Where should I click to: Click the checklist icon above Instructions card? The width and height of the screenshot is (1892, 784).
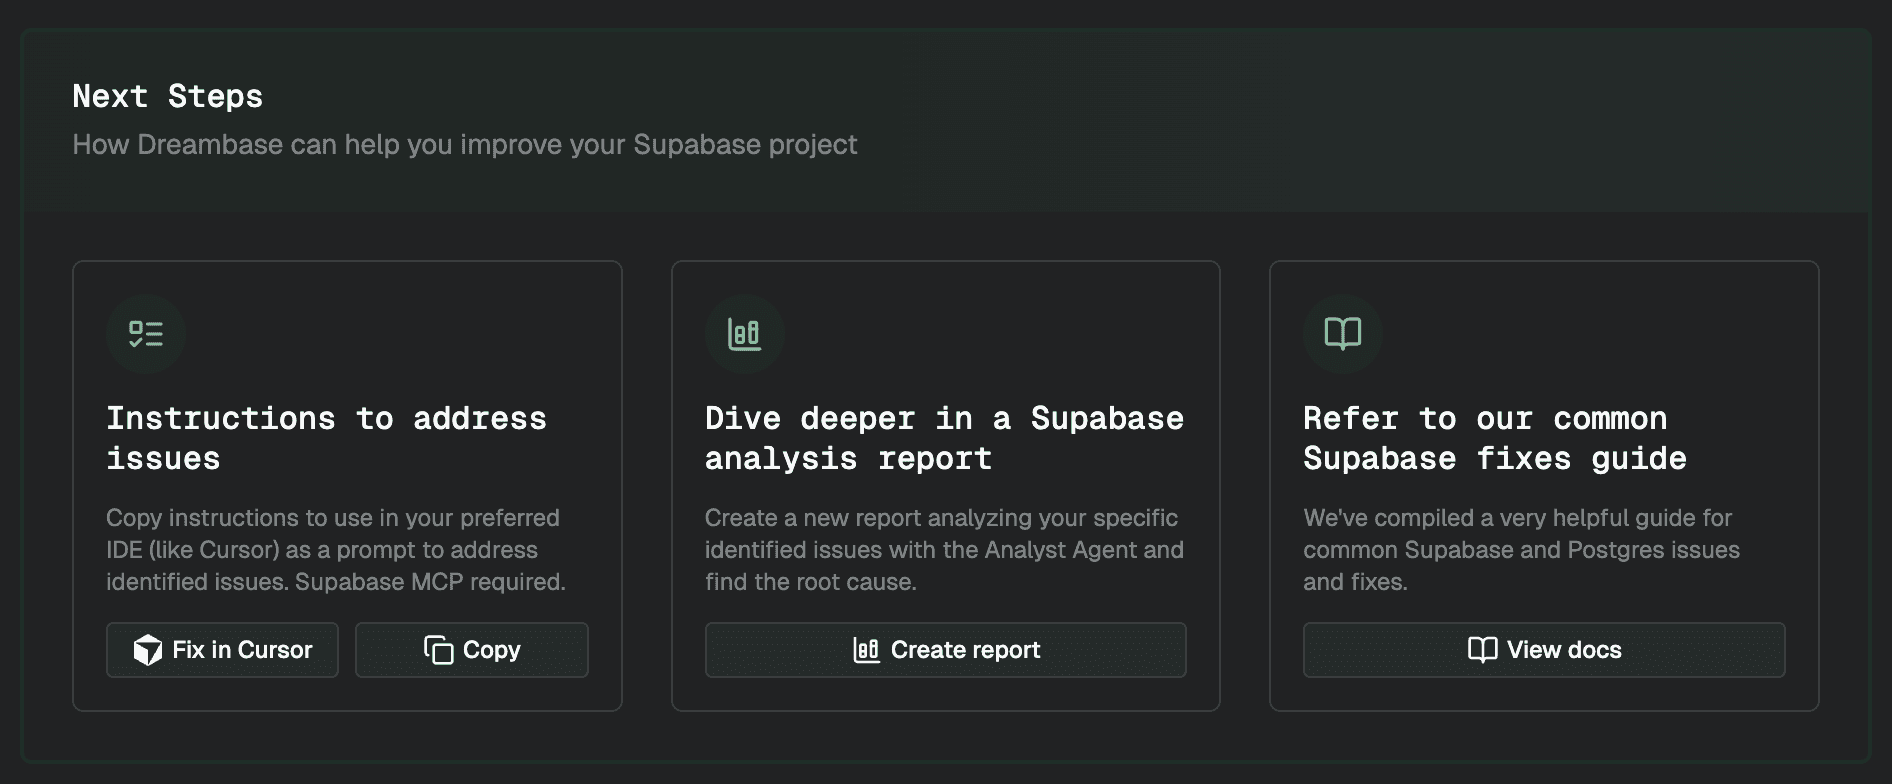pyautogui.click(x=146, y=334)
